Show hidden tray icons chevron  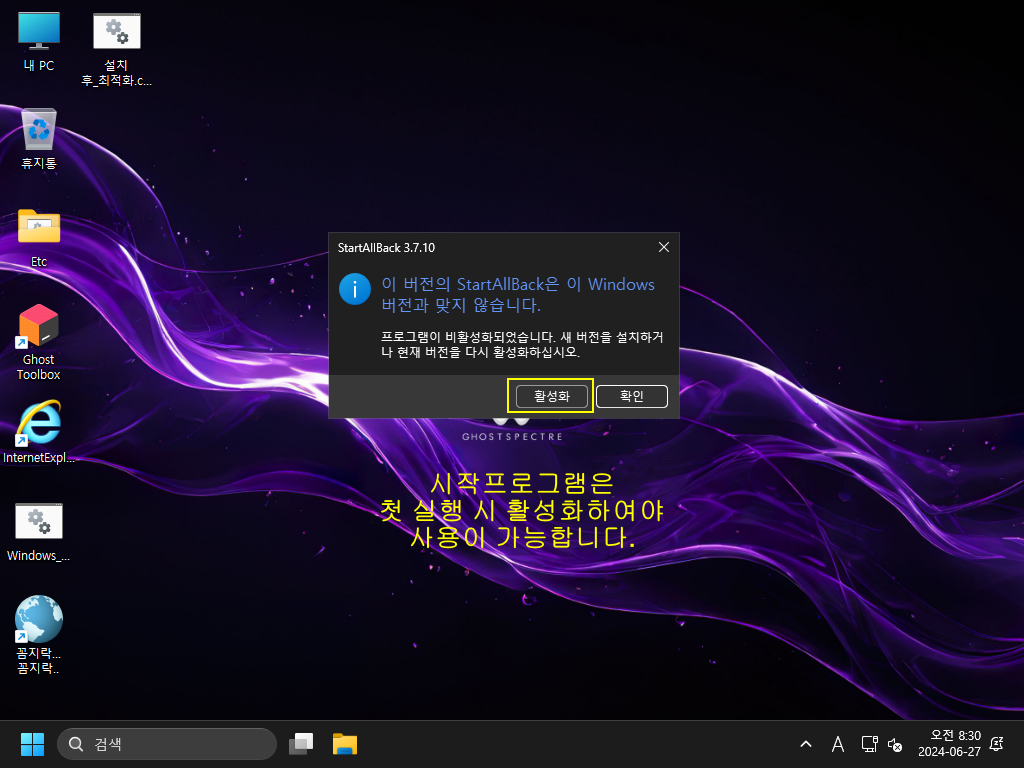point(806,744)
